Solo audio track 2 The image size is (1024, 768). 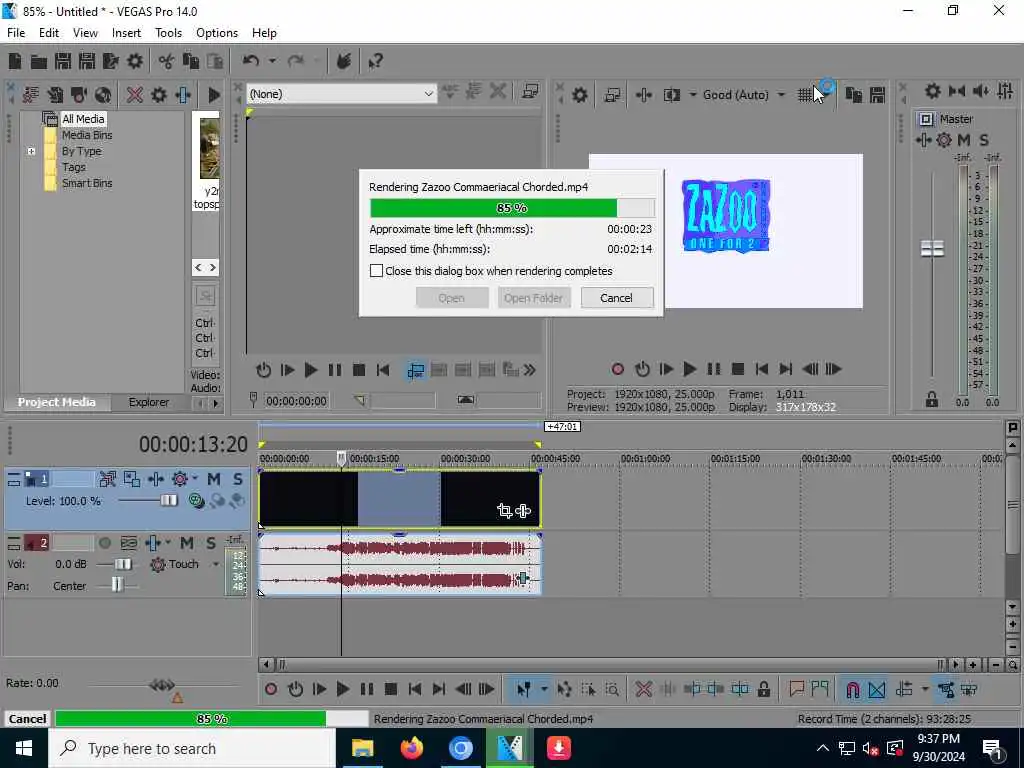210,543
